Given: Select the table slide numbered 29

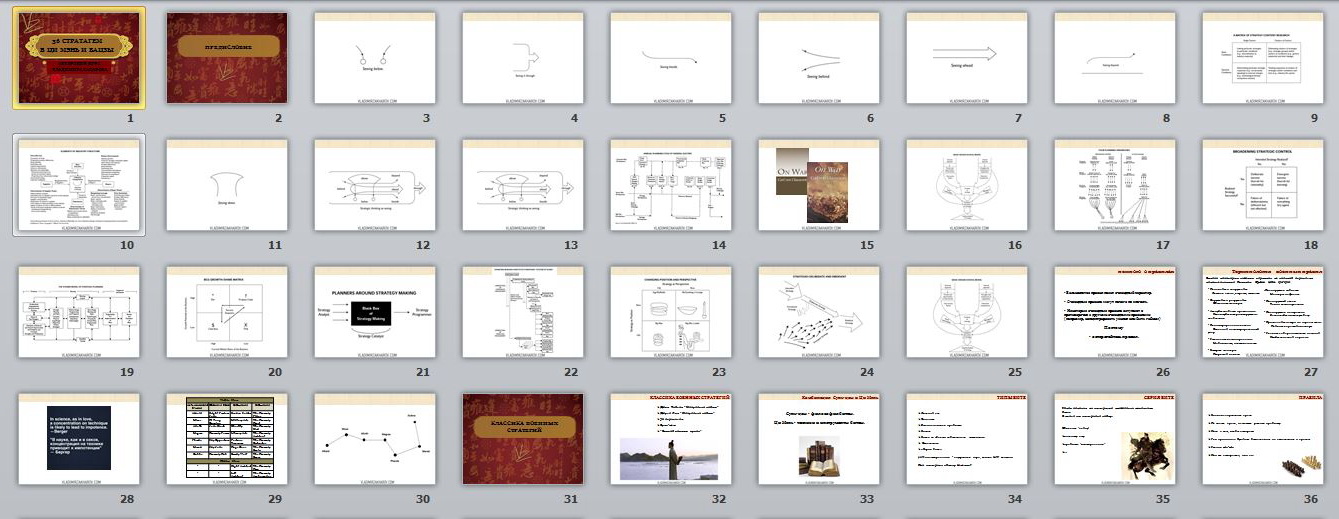Looking at the screenshot, I should (227, 438).
